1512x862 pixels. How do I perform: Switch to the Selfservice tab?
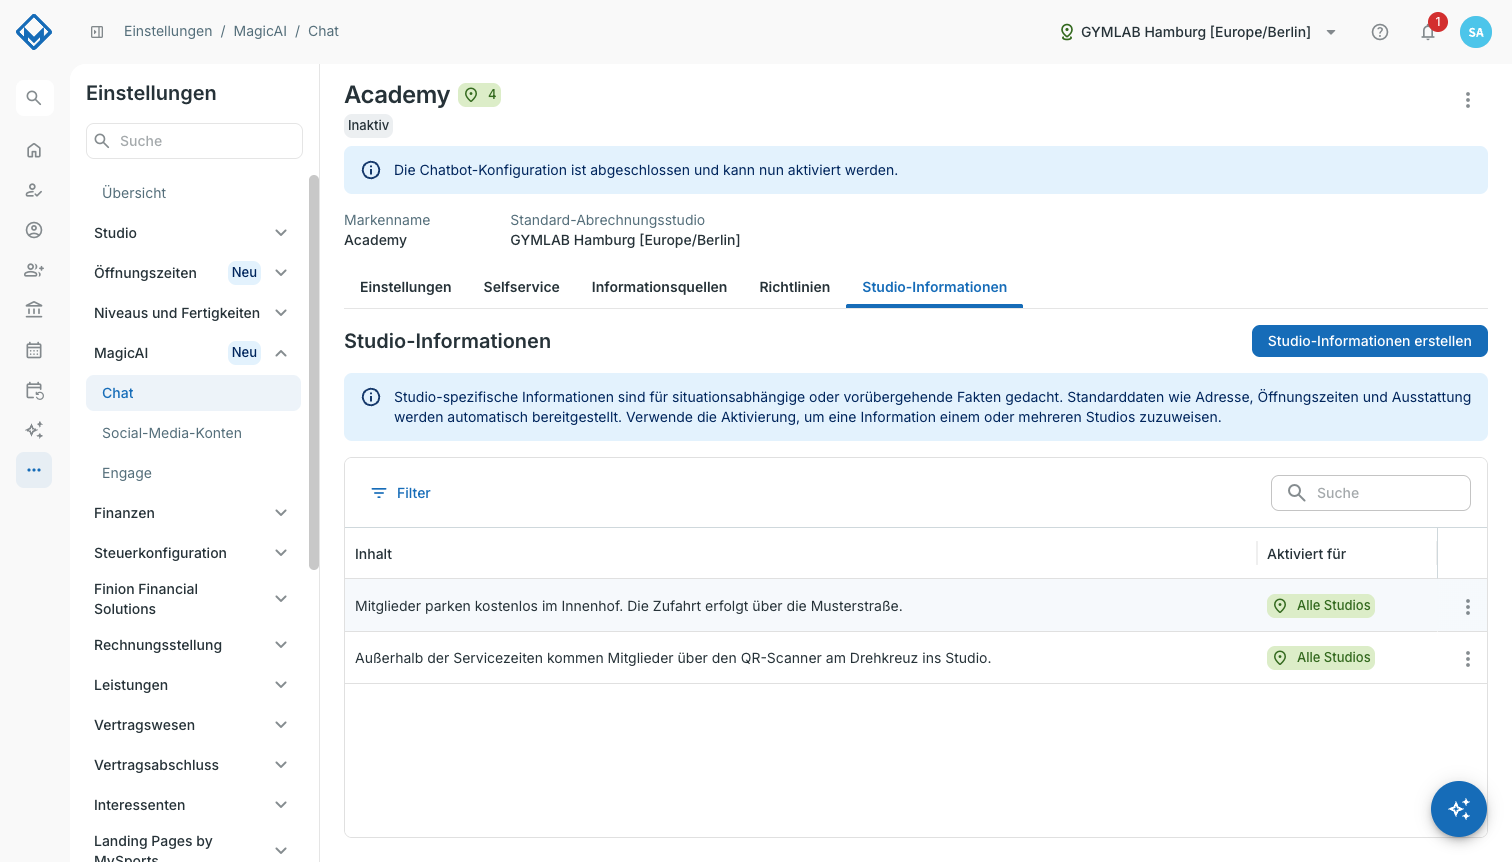click(x=522, y=287)
